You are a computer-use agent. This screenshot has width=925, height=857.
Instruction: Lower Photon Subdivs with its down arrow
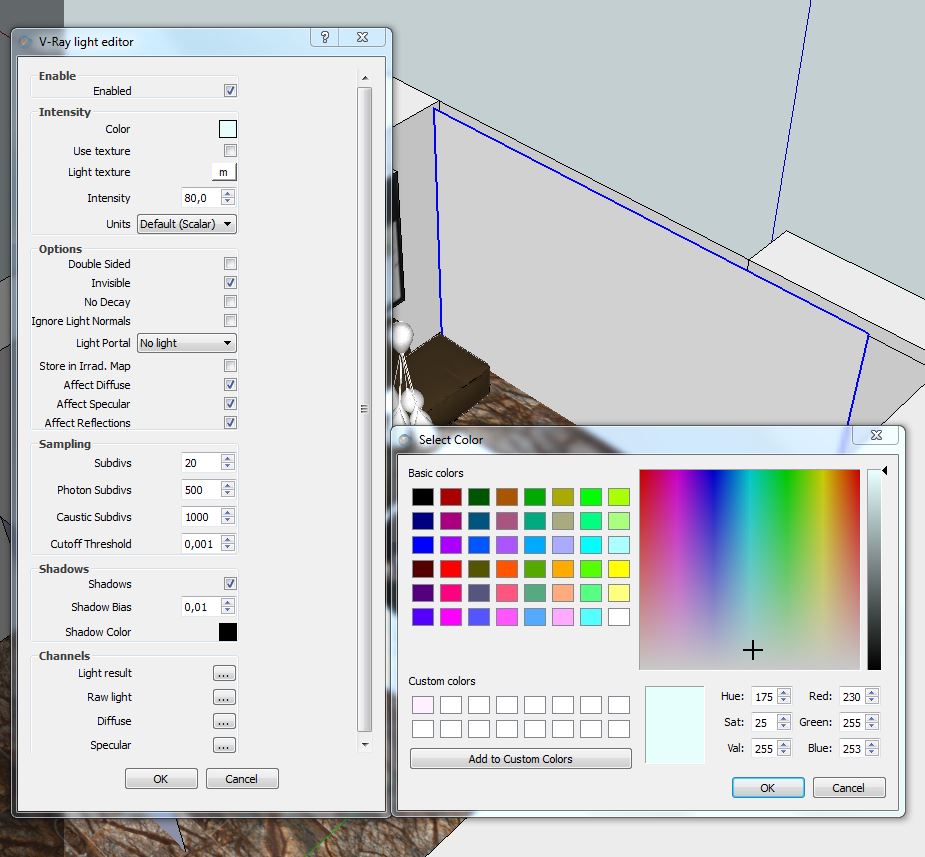(x=228, y=494)
